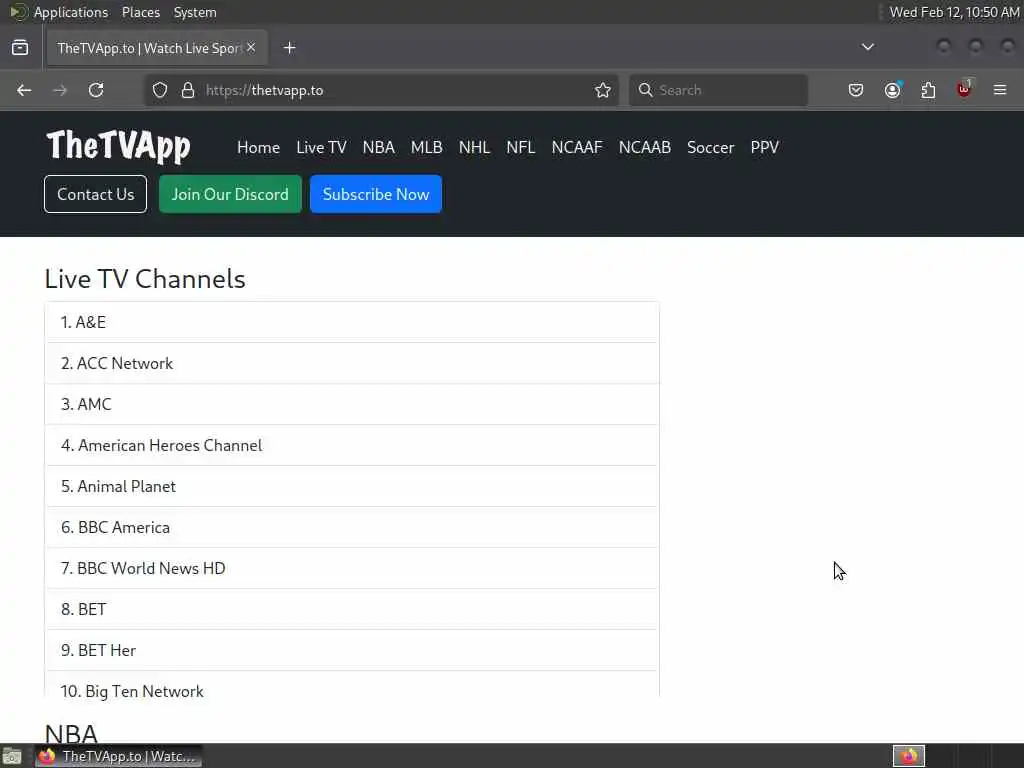Click the forward navigation arrow
This screenshot has height=768, width=1024.
click(x=60, y=90)
